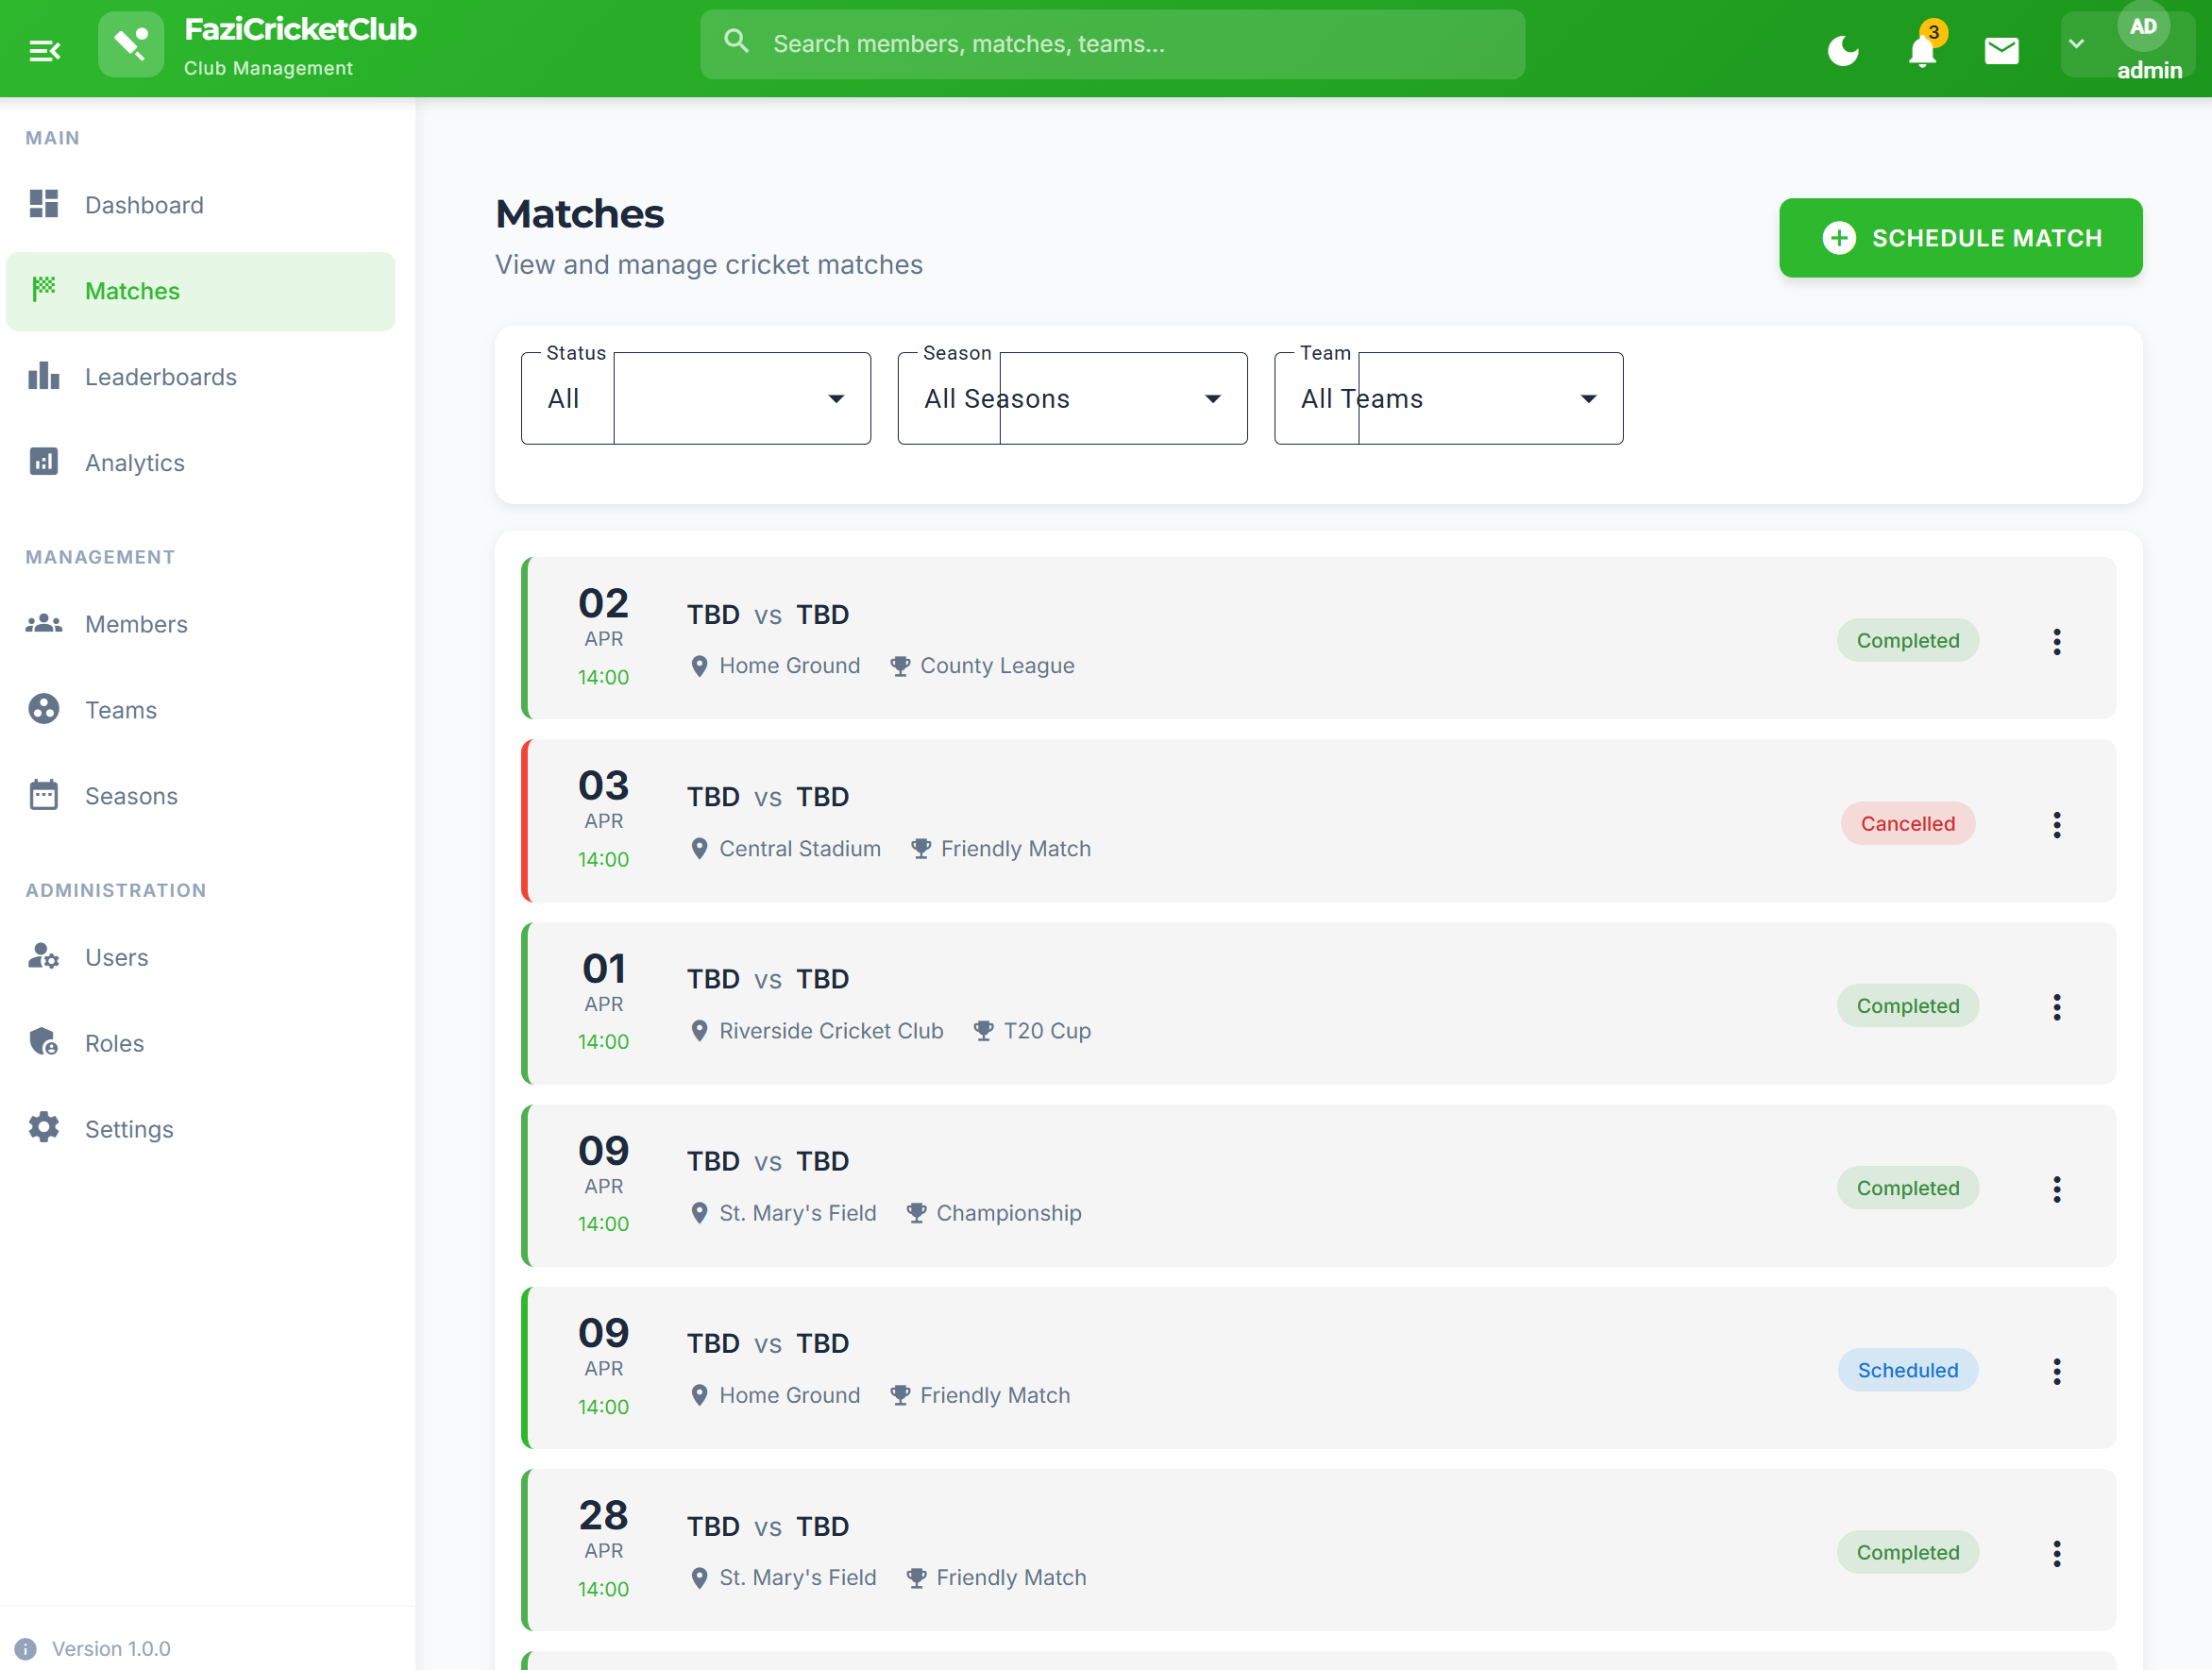Screen dimensions: 2212x1670
Task: Open the Roles administration page
Action: coord(200,1043)
